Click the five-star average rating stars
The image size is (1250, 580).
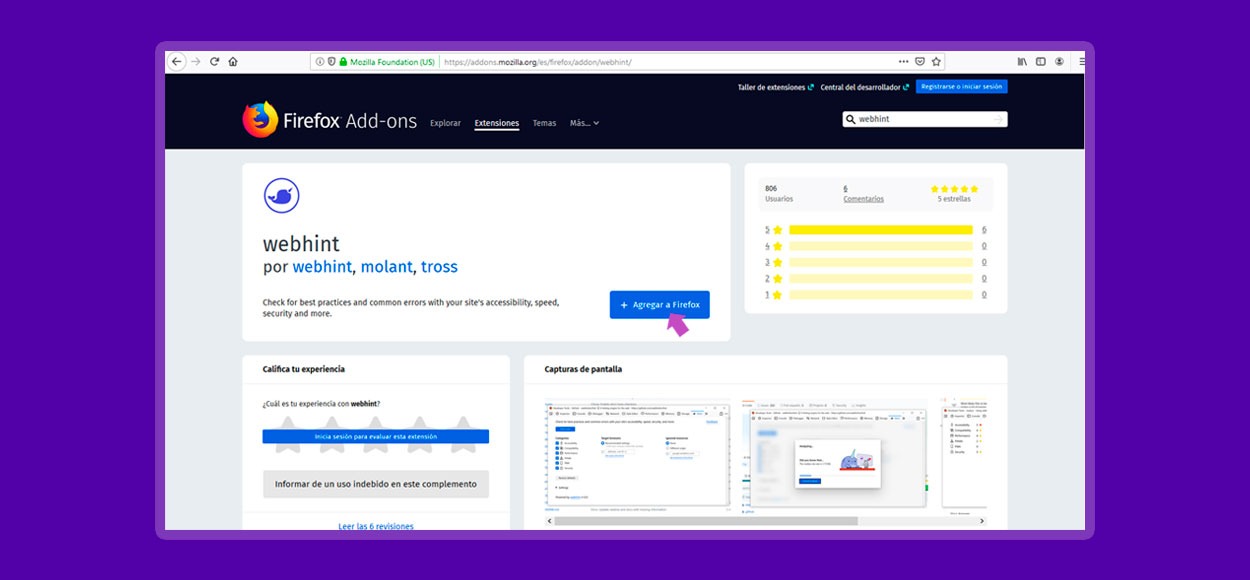[954, 188]
